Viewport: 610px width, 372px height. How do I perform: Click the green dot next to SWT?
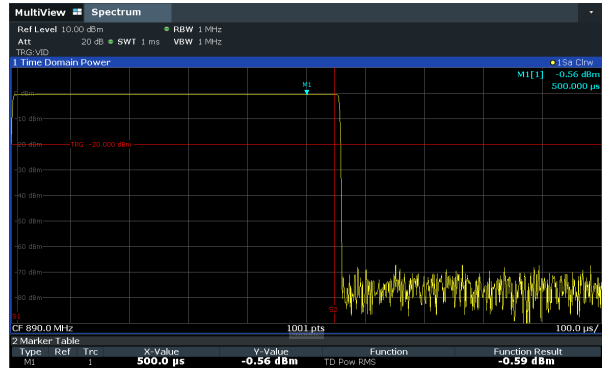click(x=110, y=42)
